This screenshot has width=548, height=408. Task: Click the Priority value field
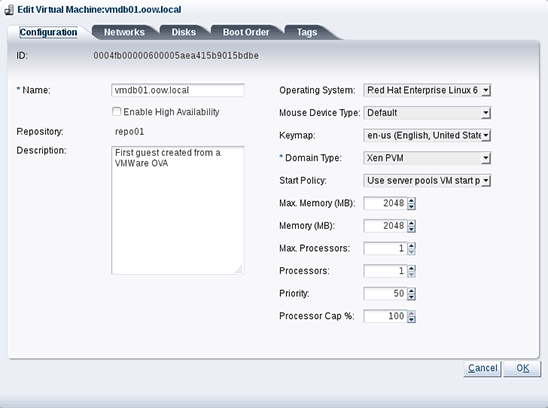point(385,293)
